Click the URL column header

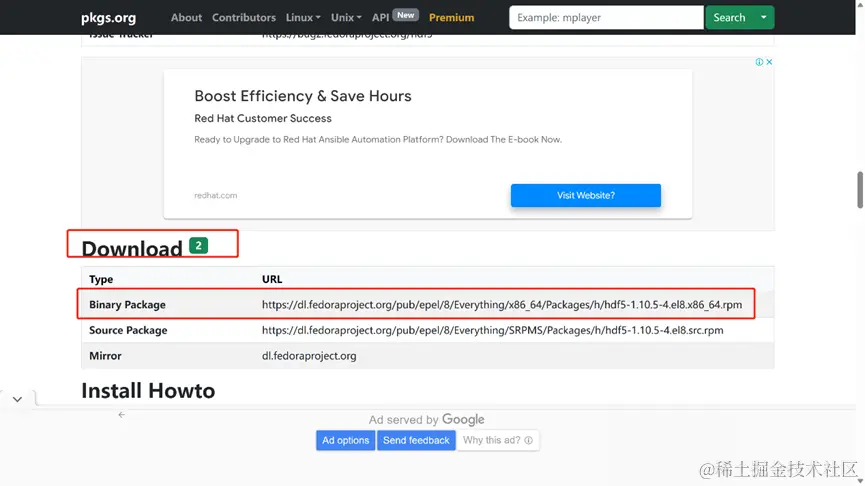coord(272,279)
